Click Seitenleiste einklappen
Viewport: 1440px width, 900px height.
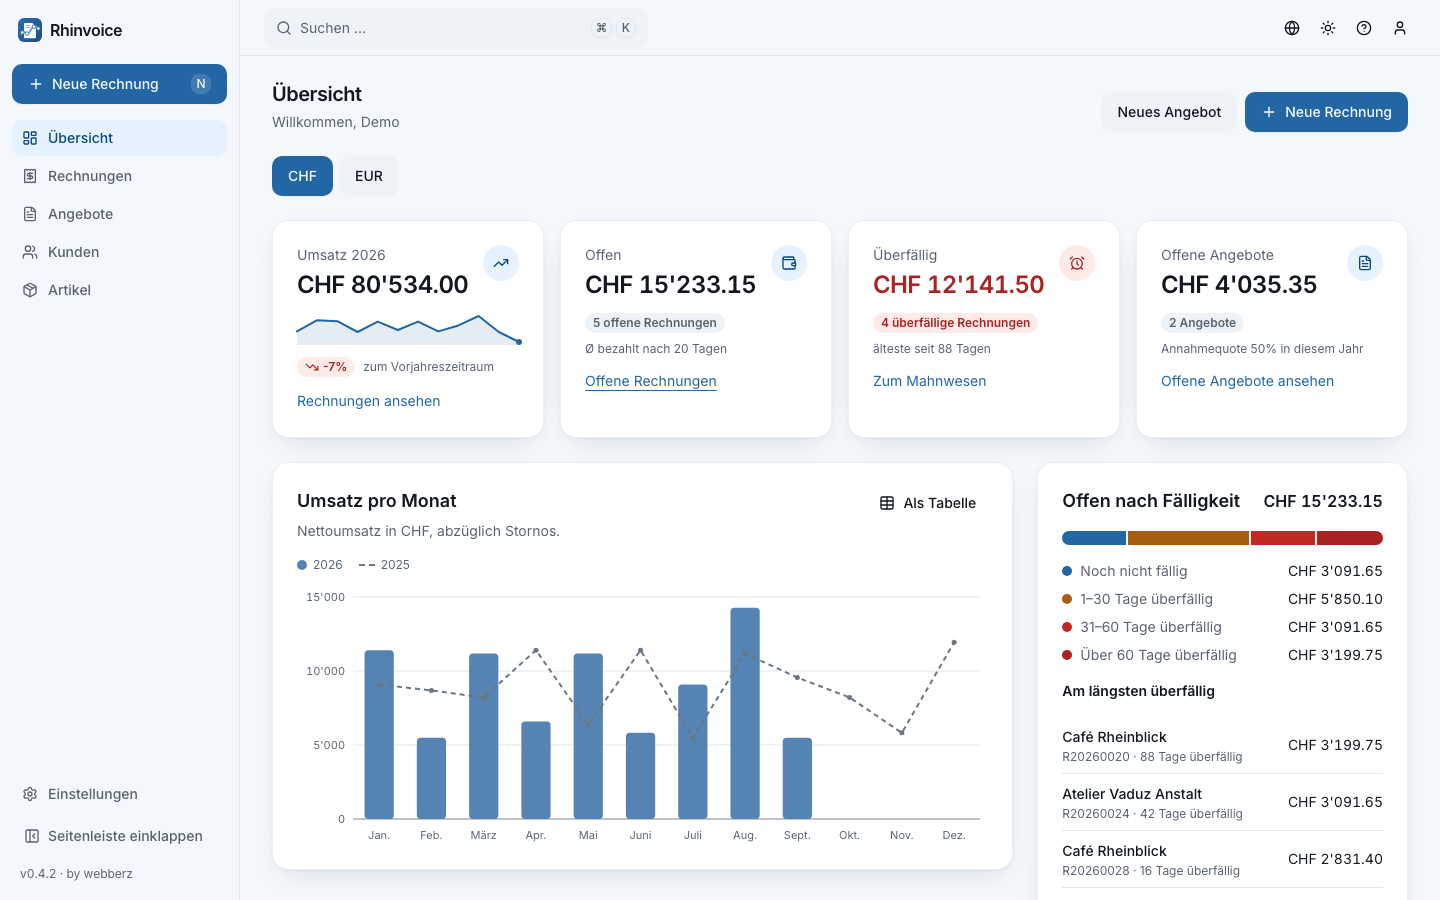(x=119, y=836)
